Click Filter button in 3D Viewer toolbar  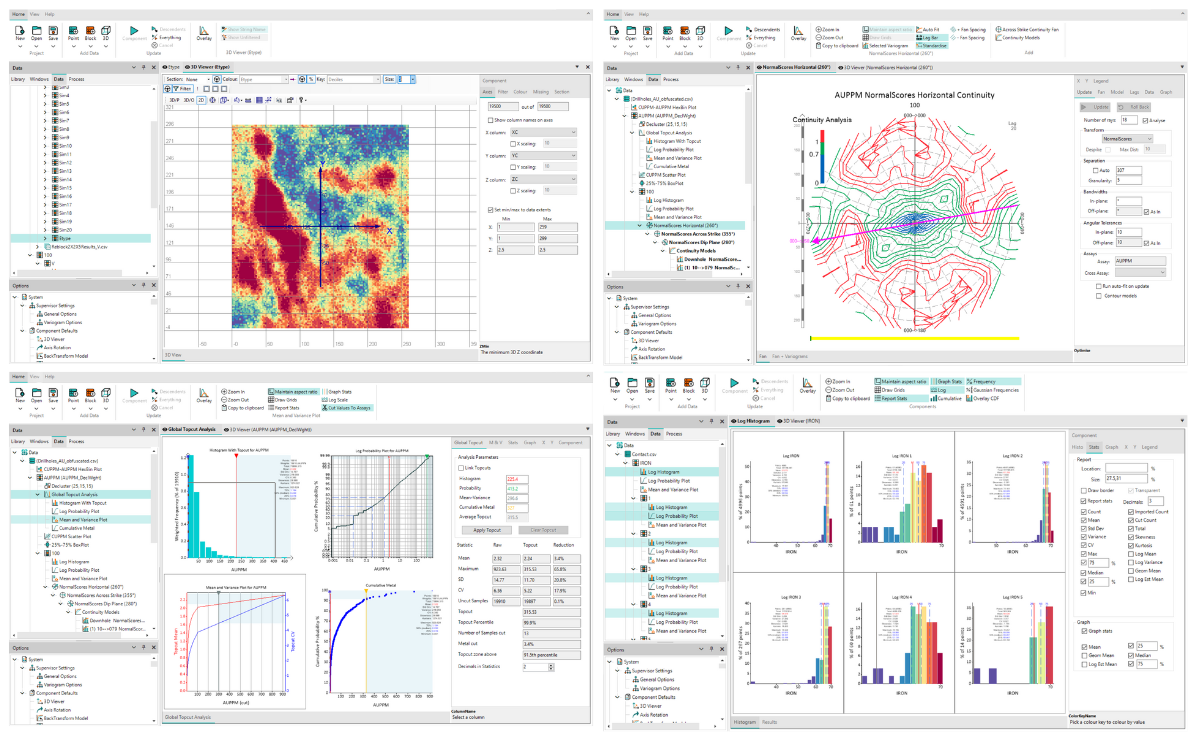tap(182, 88)
